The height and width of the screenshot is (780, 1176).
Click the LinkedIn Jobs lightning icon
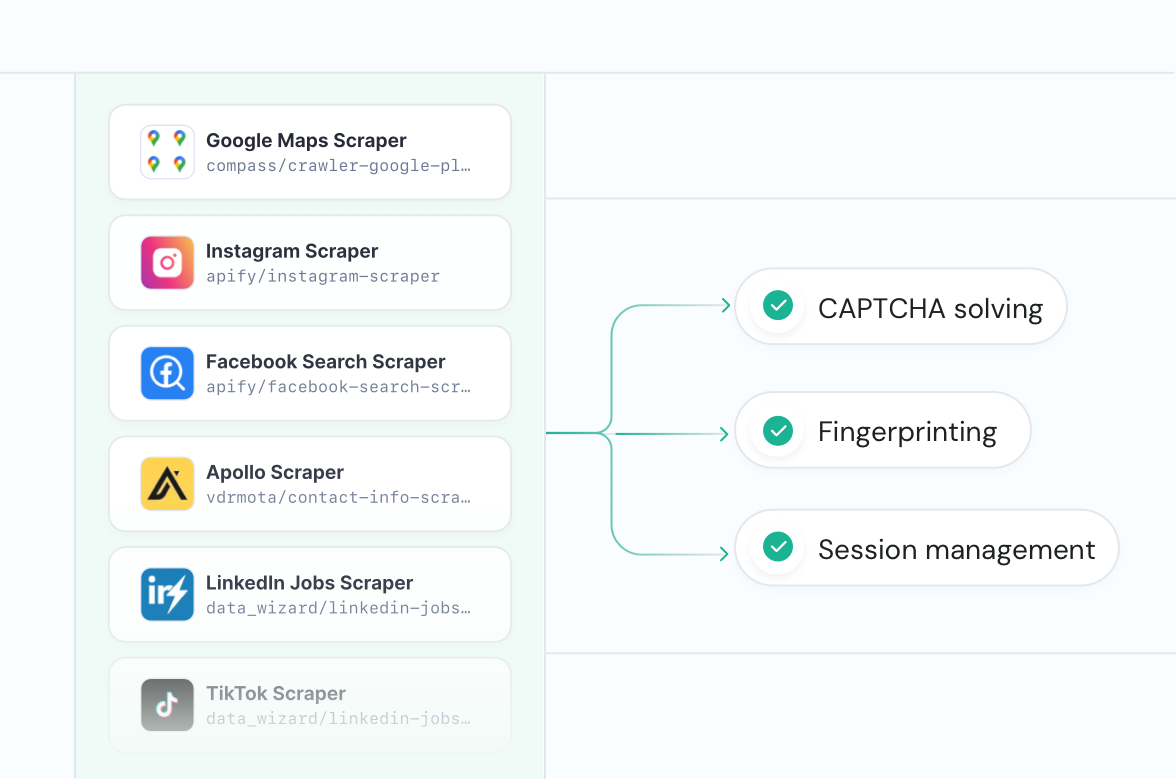pos(167,594)
